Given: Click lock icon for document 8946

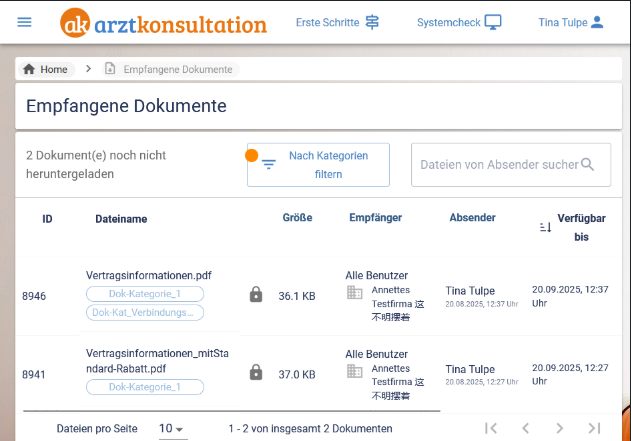Looking at the screenshot, I should tap(256, 295).
